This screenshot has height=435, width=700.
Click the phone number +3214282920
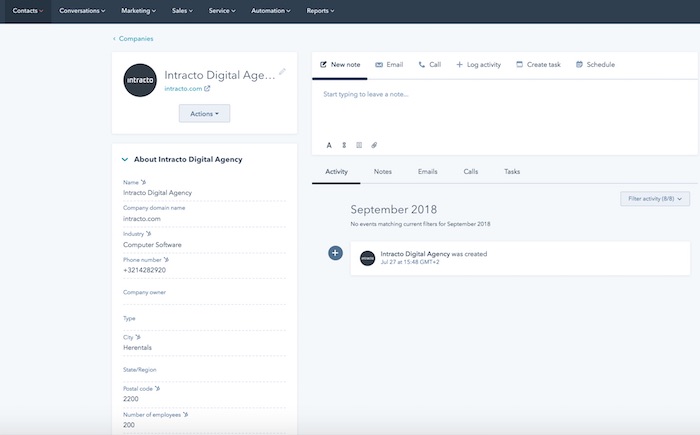pyautogui.click(x=144, y=270)
